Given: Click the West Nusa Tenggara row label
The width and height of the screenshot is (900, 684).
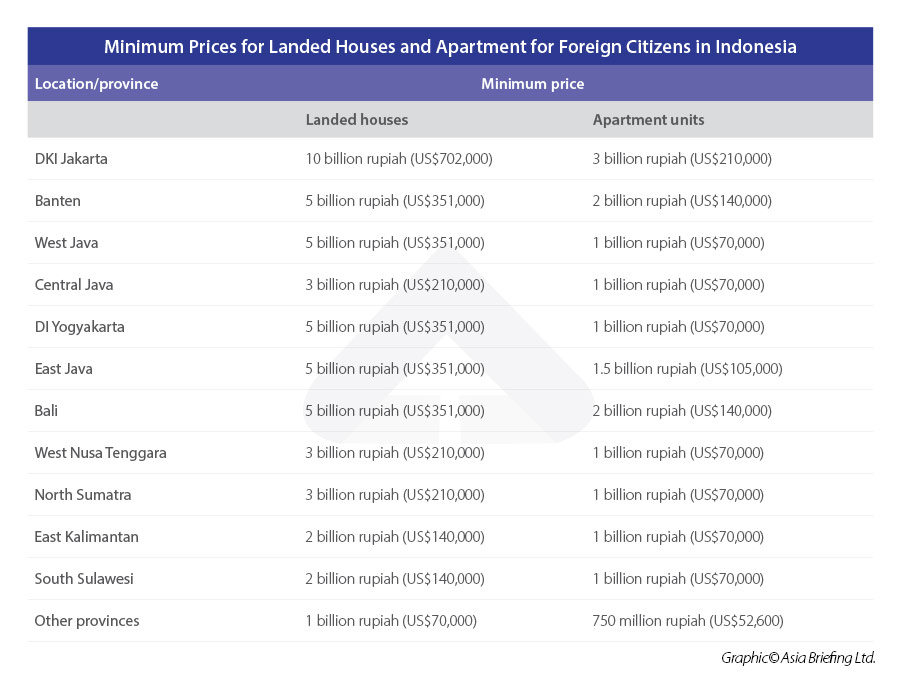Looking at the screenshot, I should [100, 453].
